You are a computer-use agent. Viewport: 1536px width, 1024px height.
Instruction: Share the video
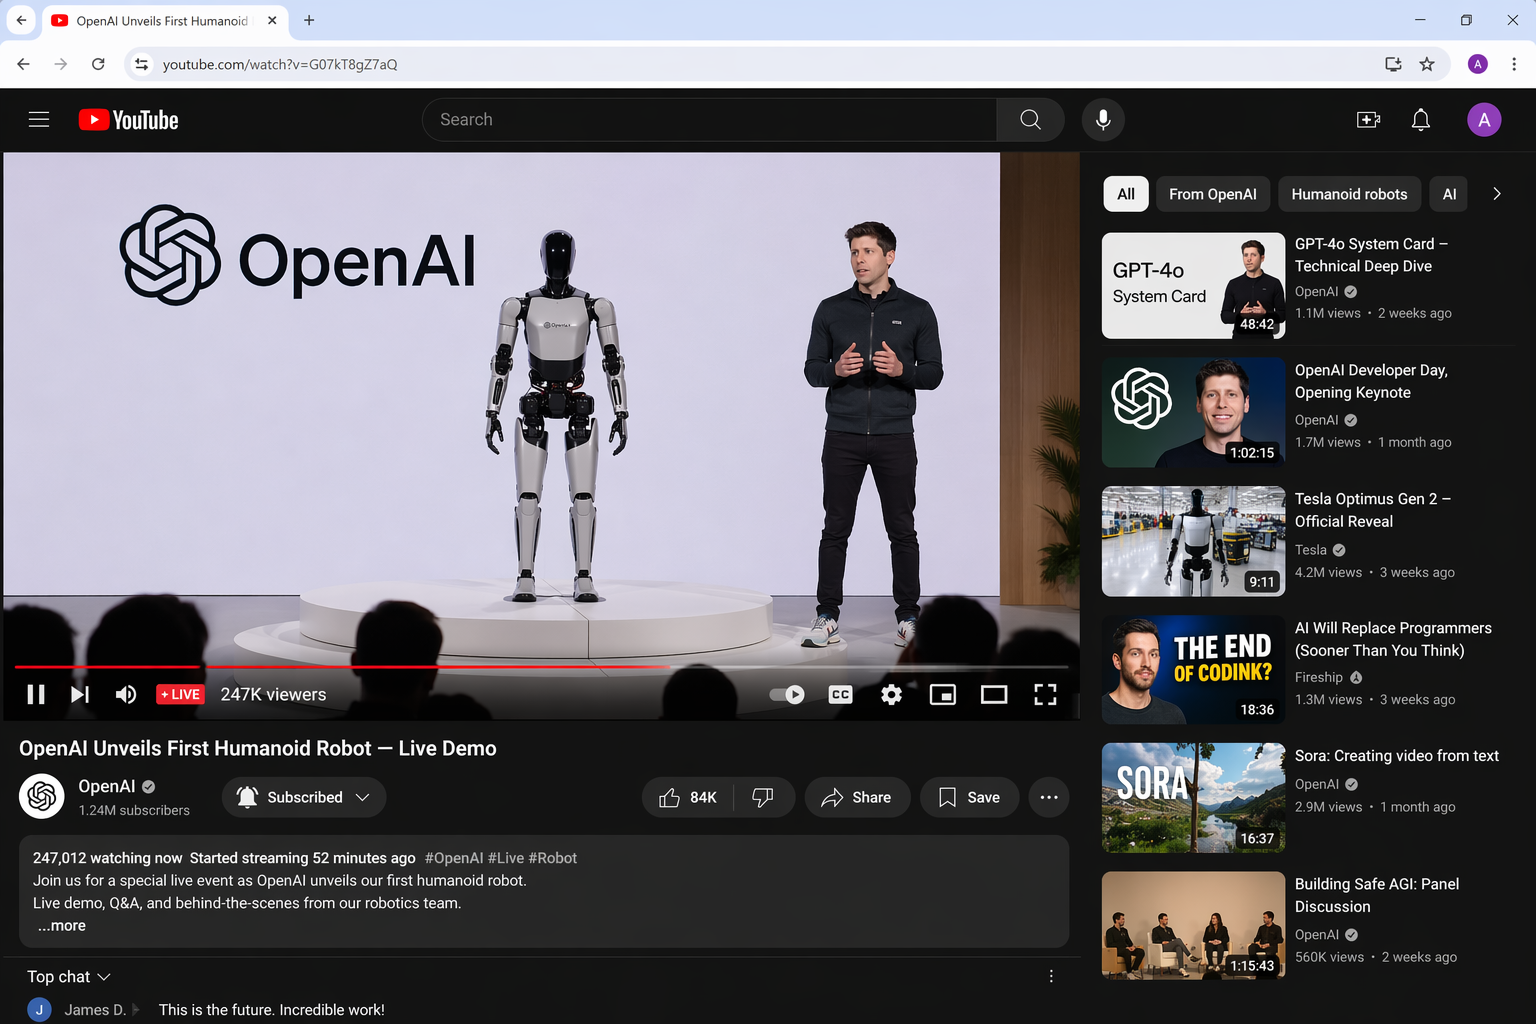pos(857,797)
